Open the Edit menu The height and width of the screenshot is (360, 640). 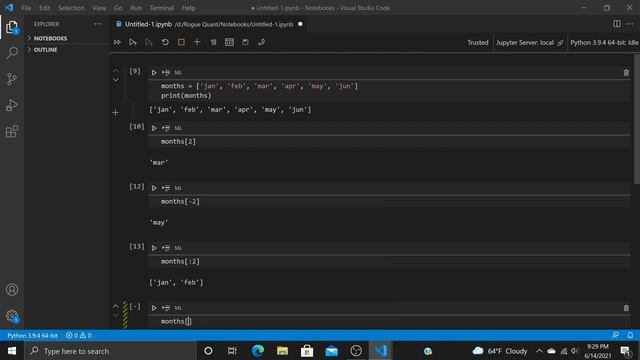(x=44, y=8)
